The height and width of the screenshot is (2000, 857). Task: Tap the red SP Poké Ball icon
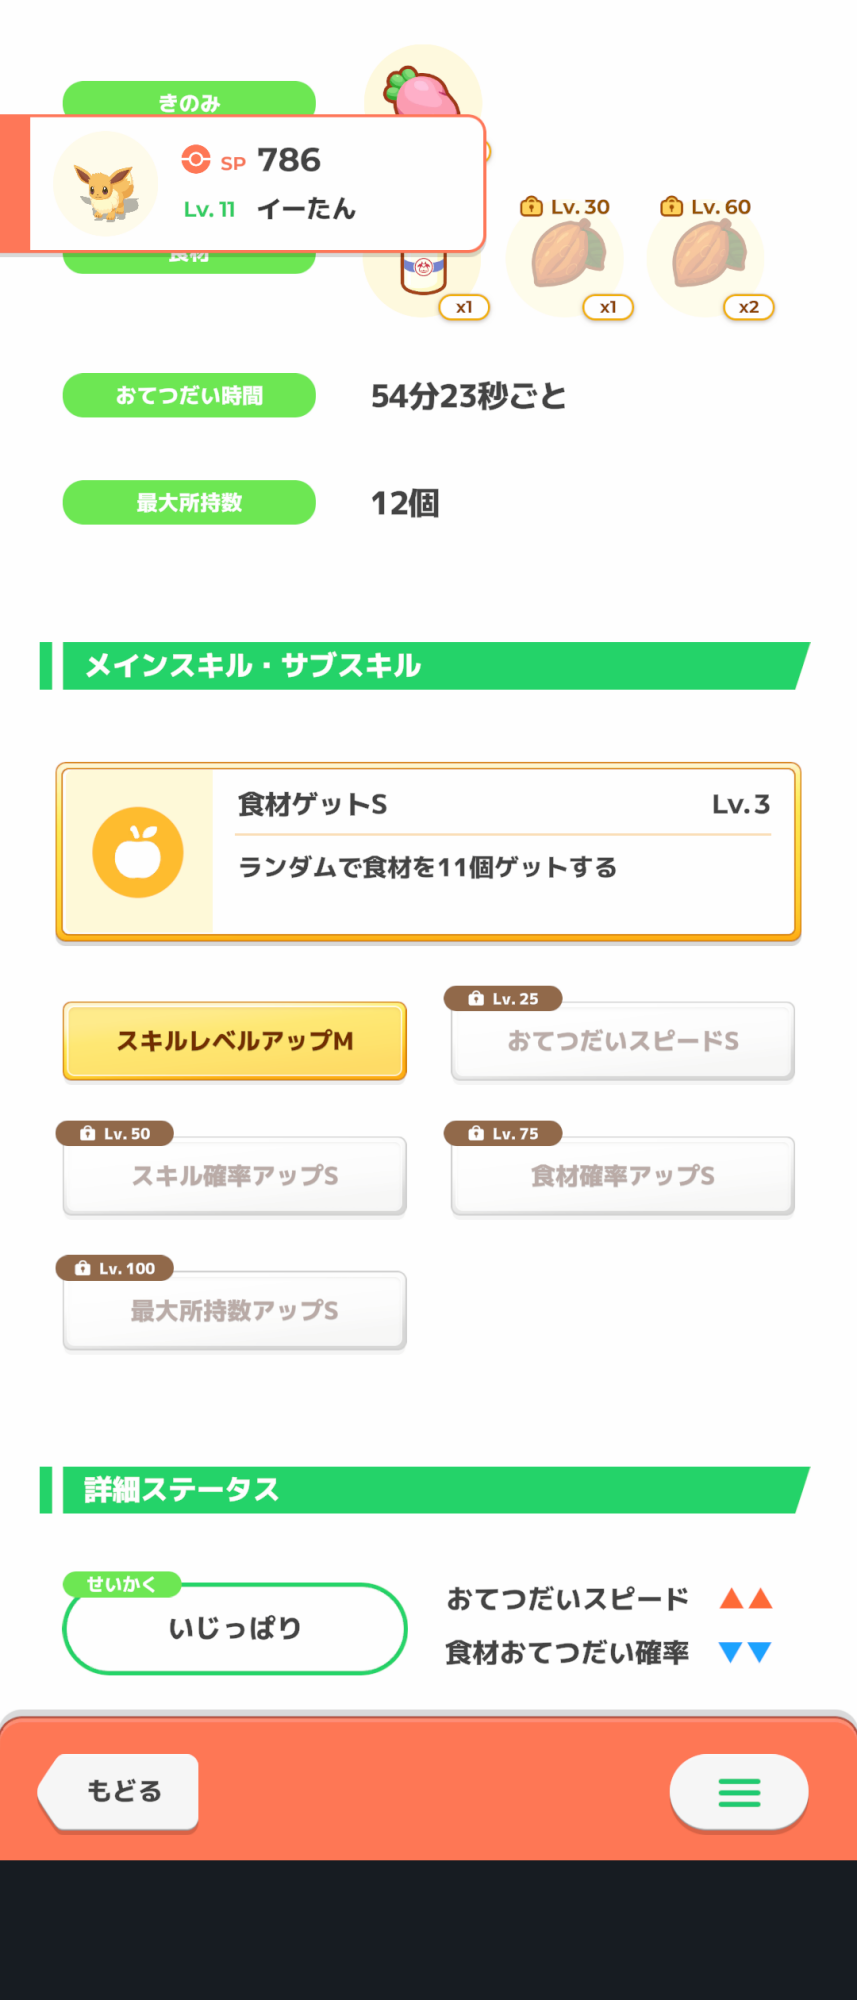196,160
